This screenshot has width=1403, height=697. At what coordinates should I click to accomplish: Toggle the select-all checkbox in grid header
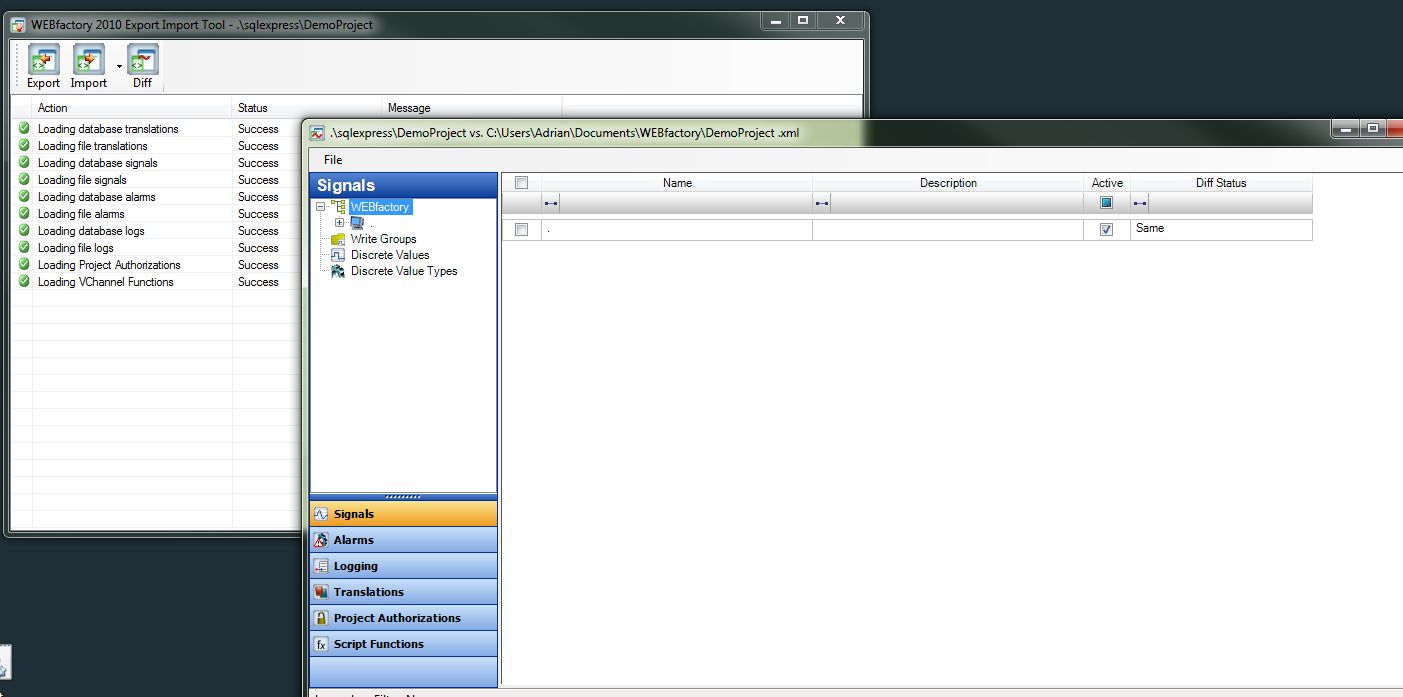point(521,183)
